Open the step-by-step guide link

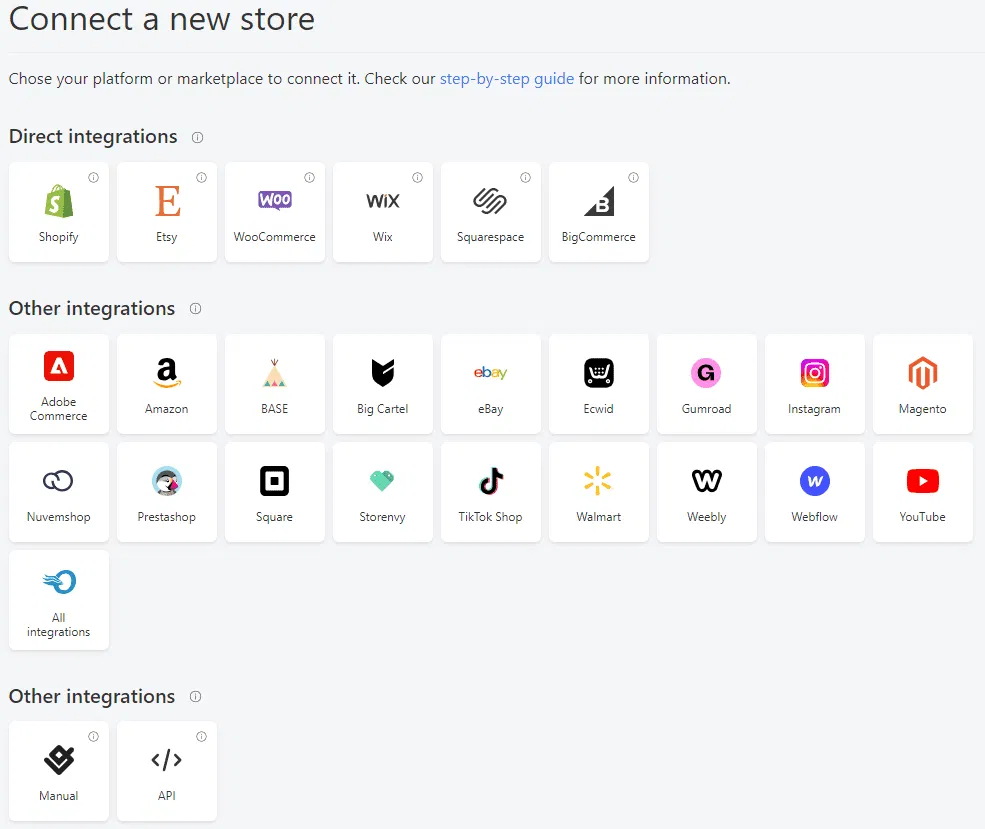coord(506,78)
